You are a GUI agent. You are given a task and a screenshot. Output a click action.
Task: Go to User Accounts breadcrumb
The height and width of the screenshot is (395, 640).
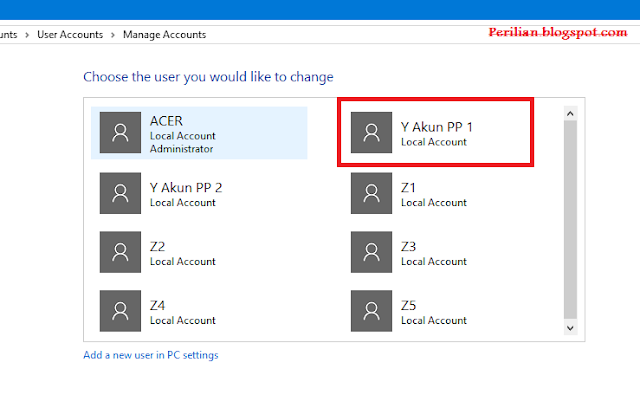tap(70, 35)
